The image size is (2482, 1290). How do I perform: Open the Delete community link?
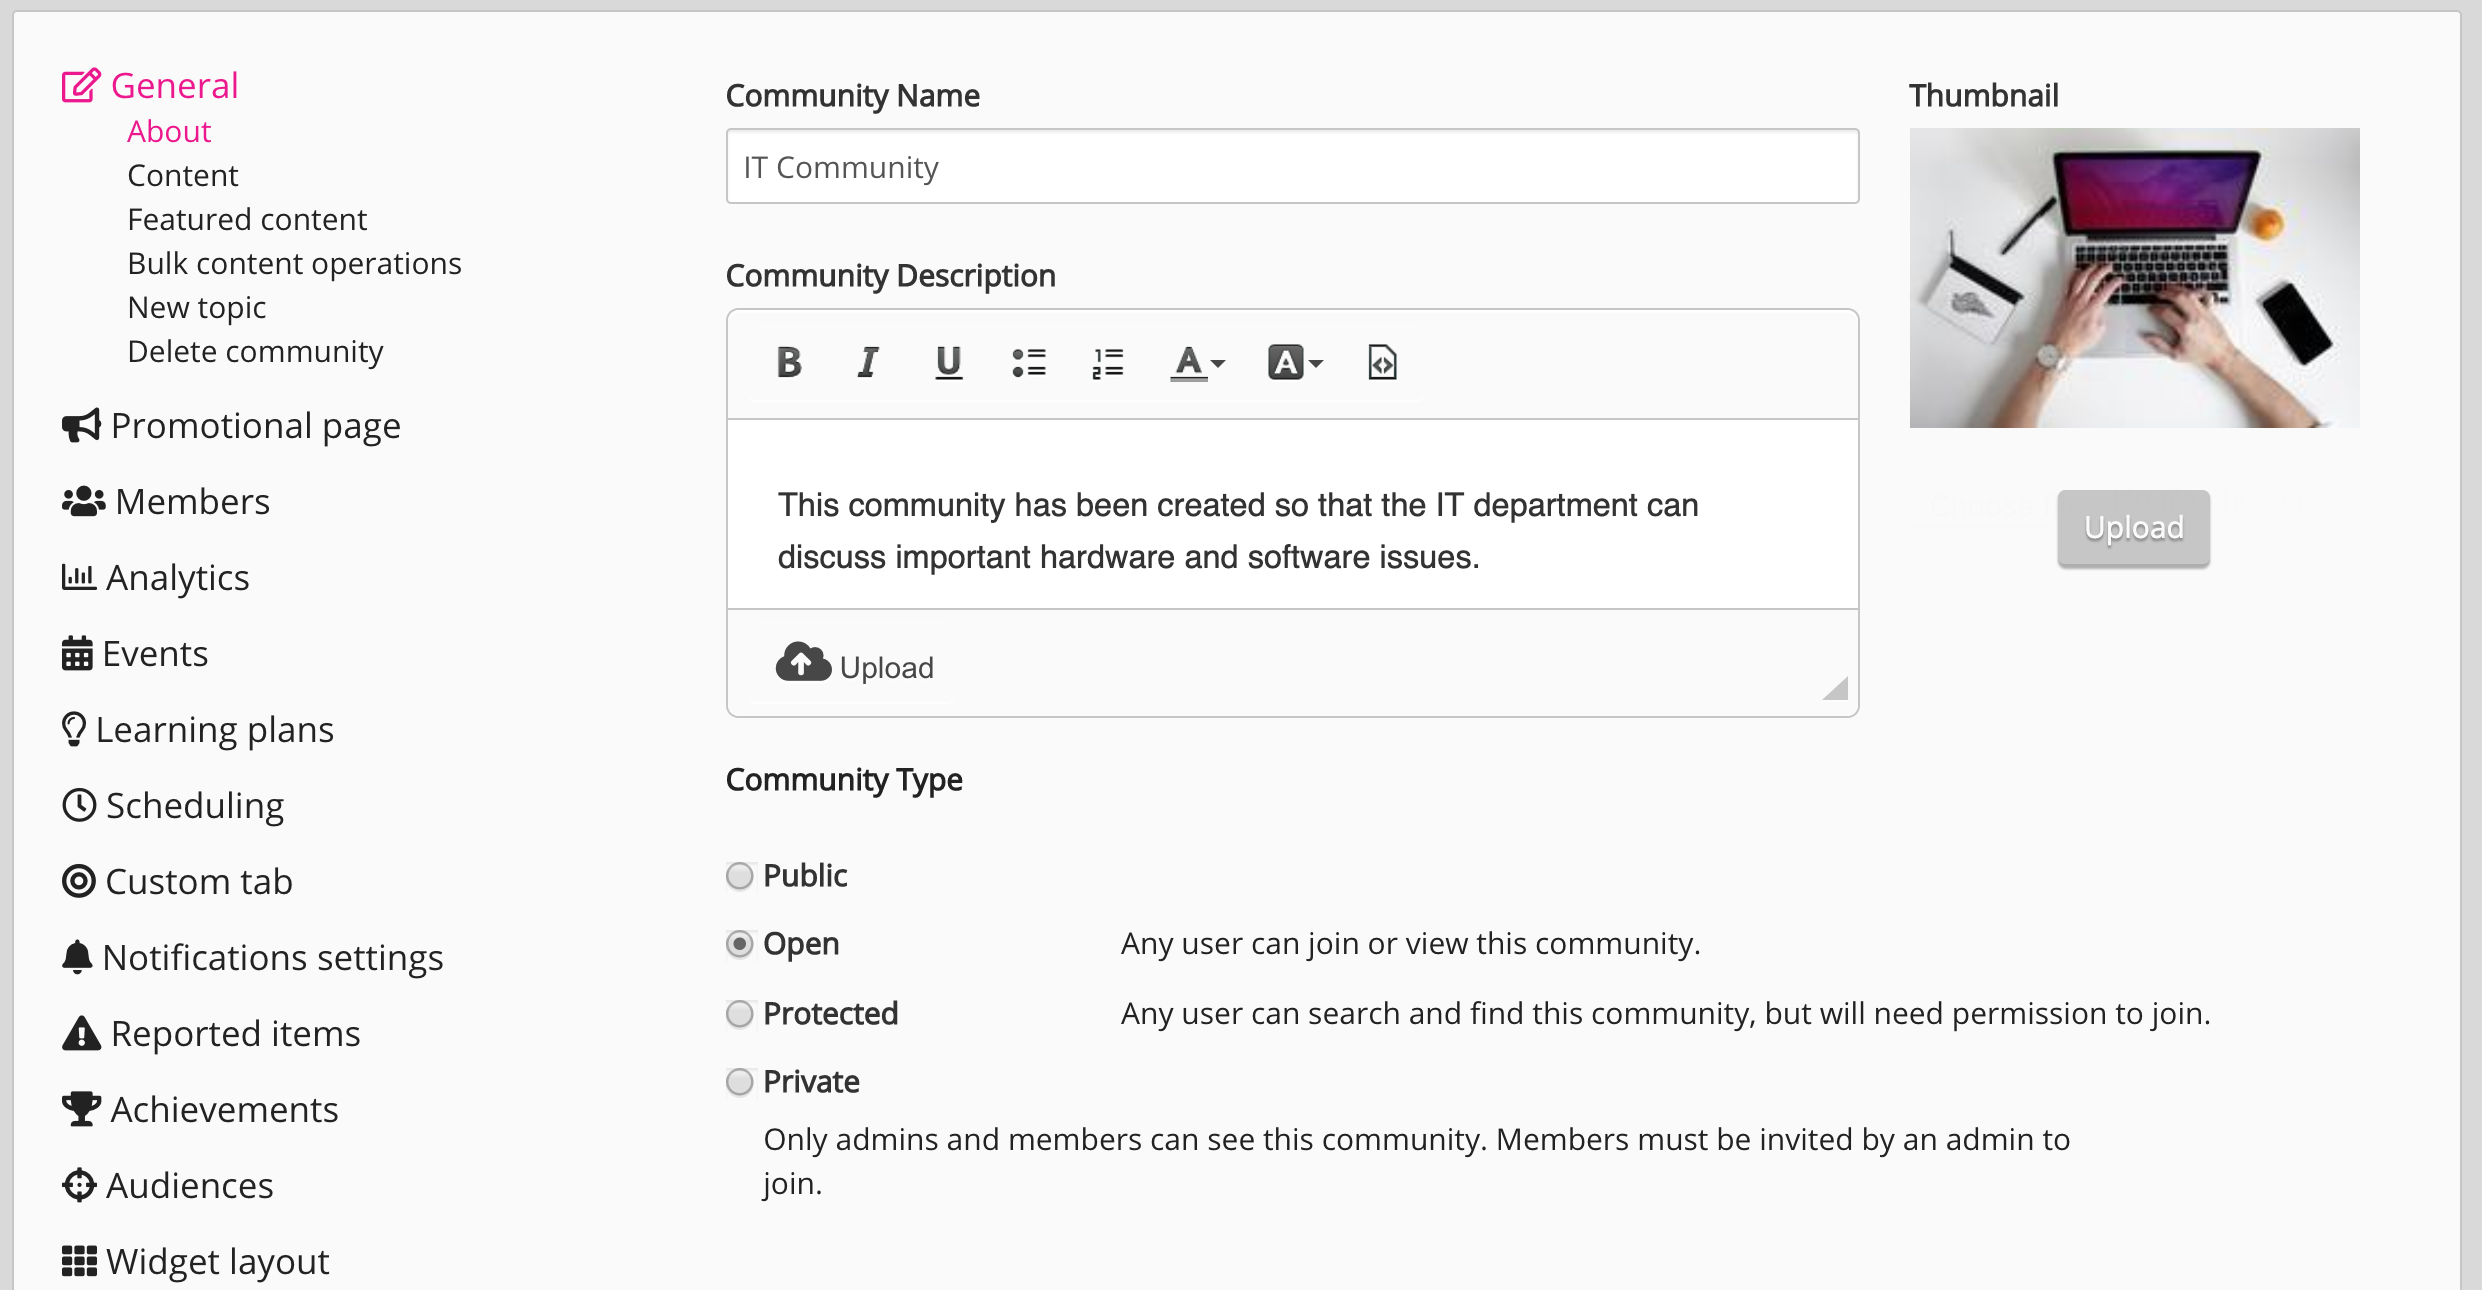(x=255, y=352)
